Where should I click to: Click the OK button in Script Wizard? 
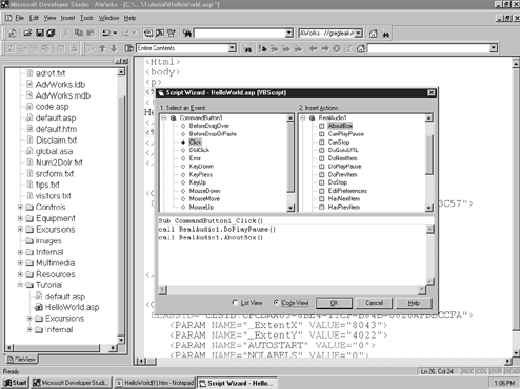click(334, 303)
